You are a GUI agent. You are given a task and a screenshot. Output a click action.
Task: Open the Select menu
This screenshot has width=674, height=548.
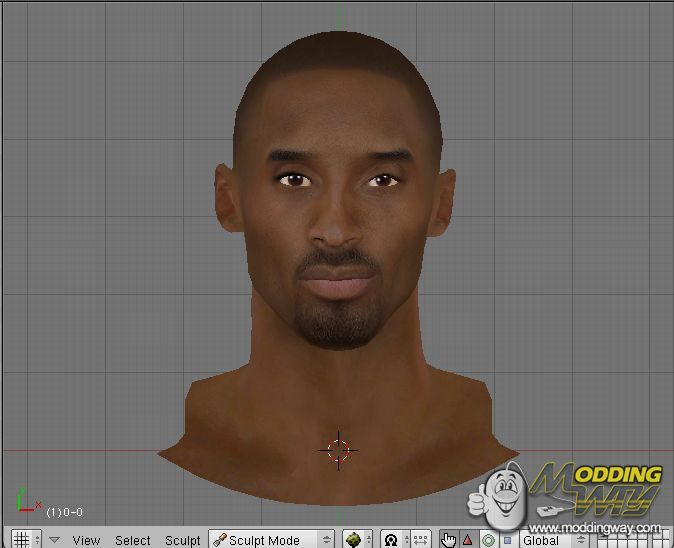(x=133, y=540)
